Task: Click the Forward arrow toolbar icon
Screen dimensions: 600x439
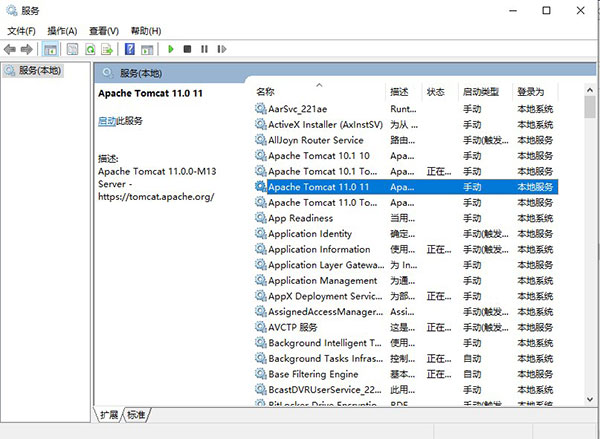Action: point(26,49)
